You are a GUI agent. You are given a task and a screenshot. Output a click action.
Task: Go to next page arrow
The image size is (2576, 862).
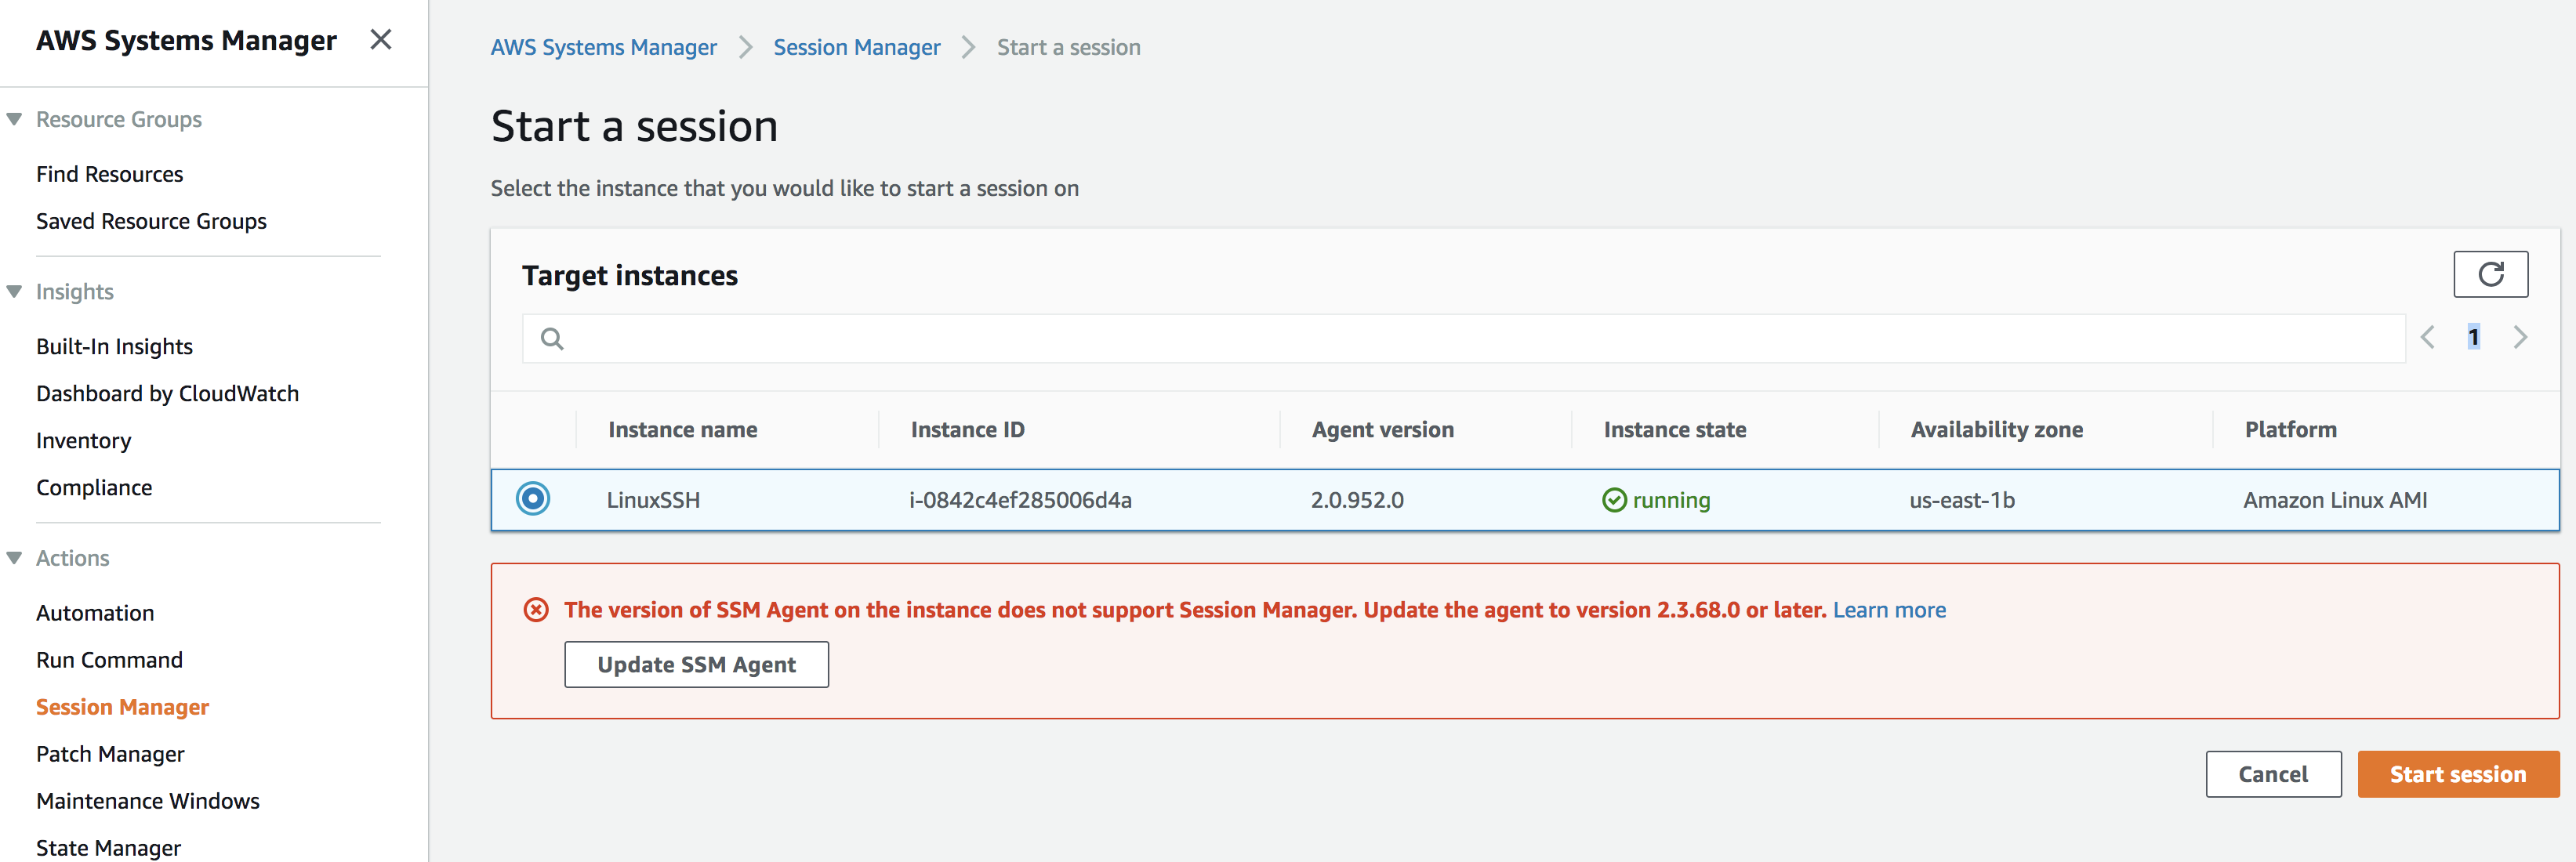2520,337
